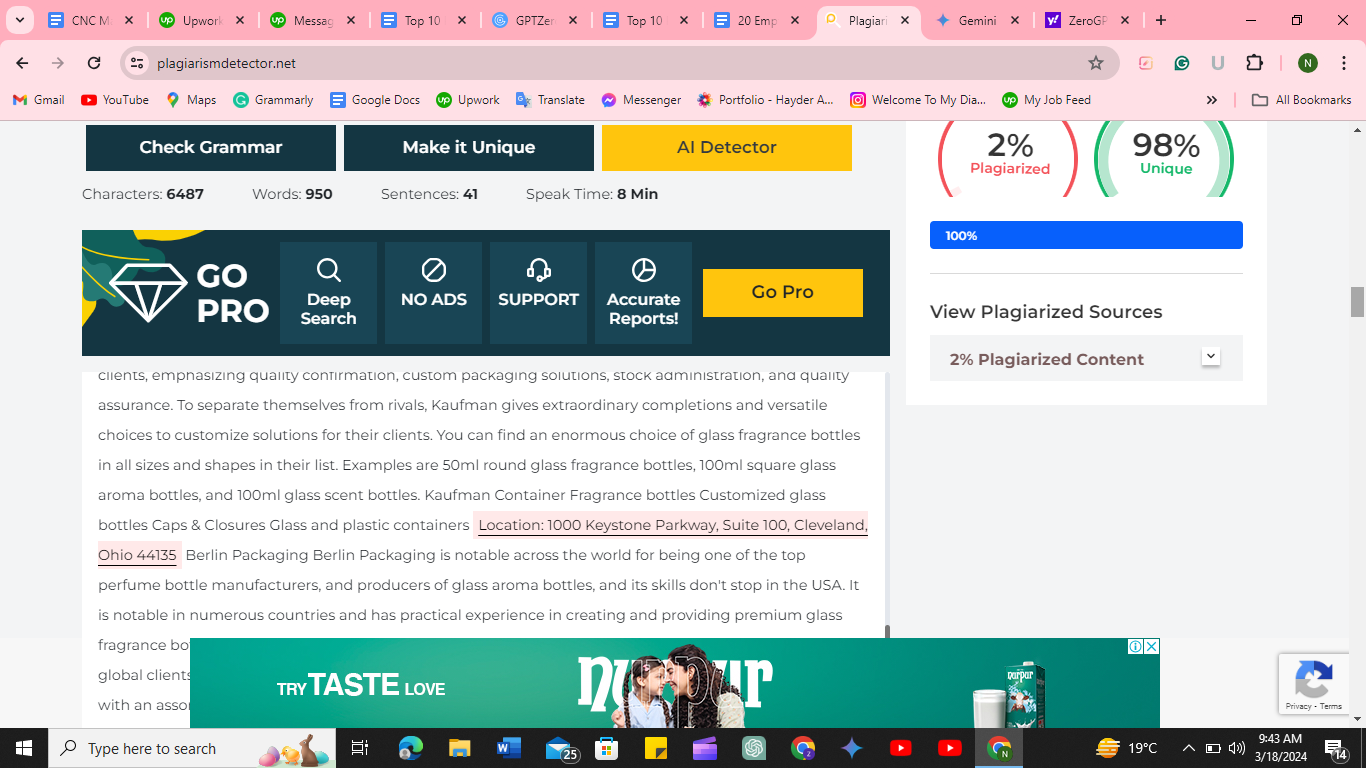1366x768 pixels.
Task: Launch Microsoft Edge from taskbar
Action: (411, 748)
